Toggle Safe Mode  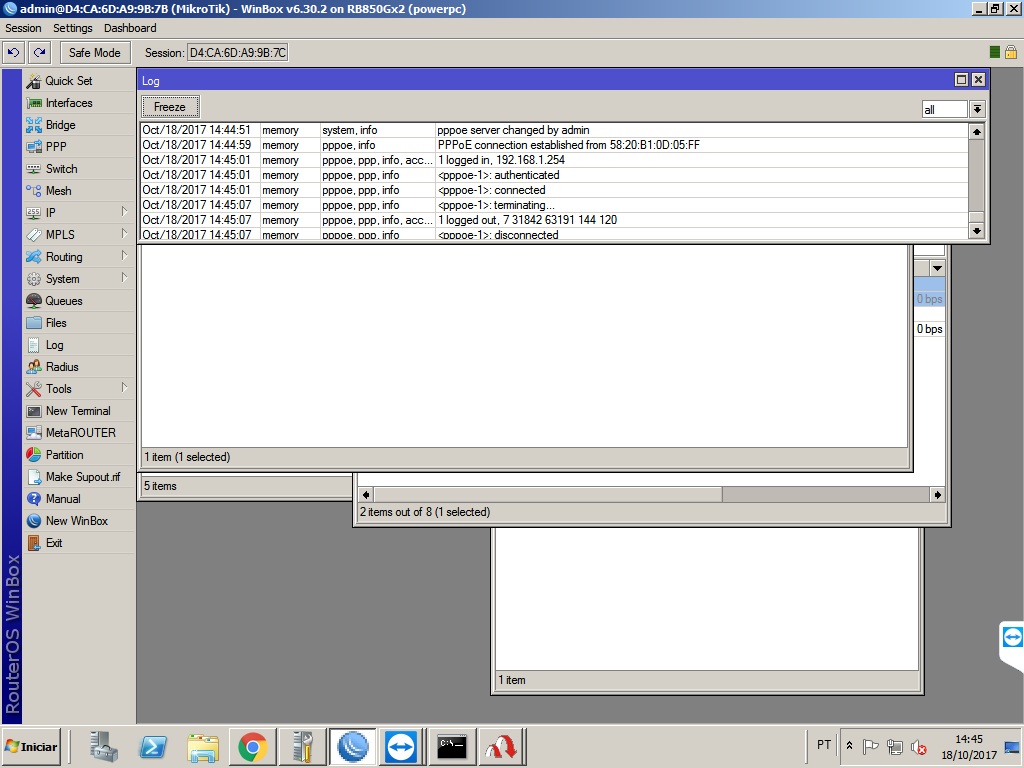pyautogui.click(x=95, y=53)
